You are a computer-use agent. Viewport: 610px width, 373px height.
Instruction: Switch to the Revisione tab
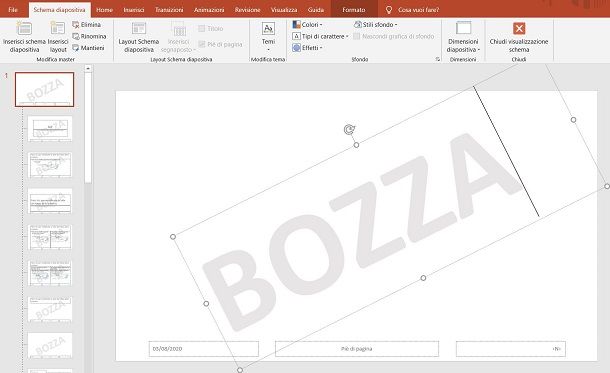(x=247, y=10)
